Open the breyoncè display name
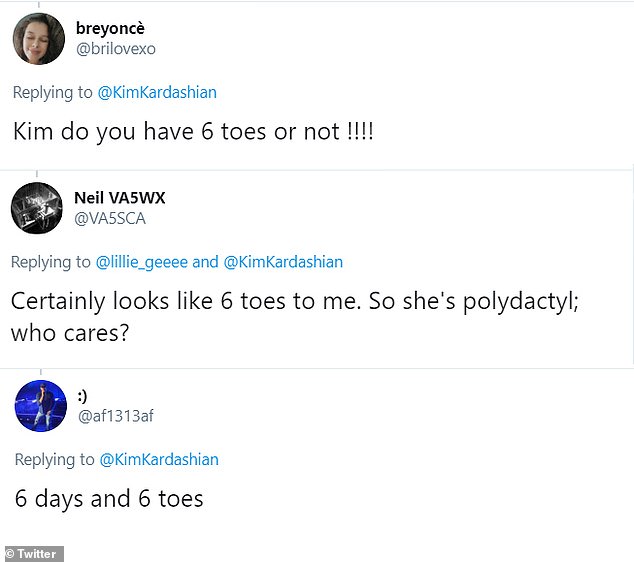634x562 pixels. [x=117, y=28]
